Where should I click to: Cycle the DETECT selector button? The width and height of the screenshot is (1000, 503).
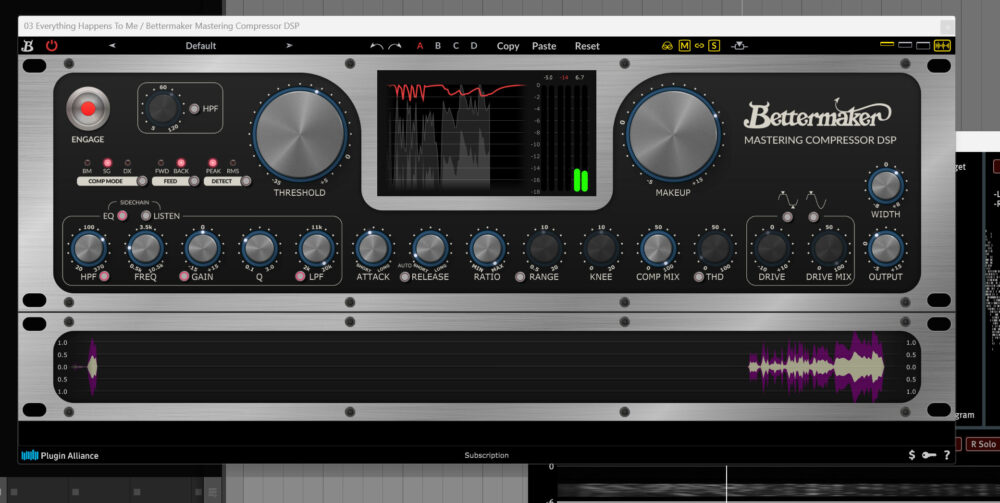pos(246,181)
